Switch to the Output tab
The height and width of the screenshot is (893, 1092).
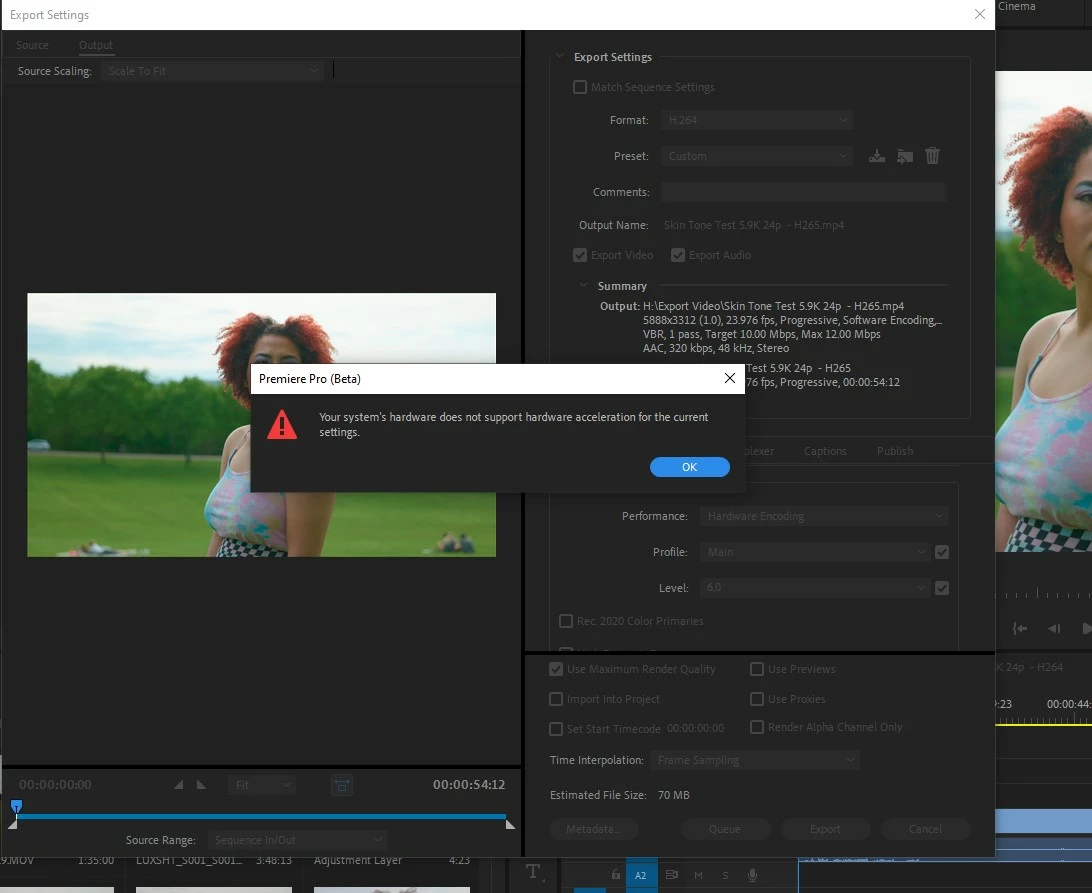95,45
